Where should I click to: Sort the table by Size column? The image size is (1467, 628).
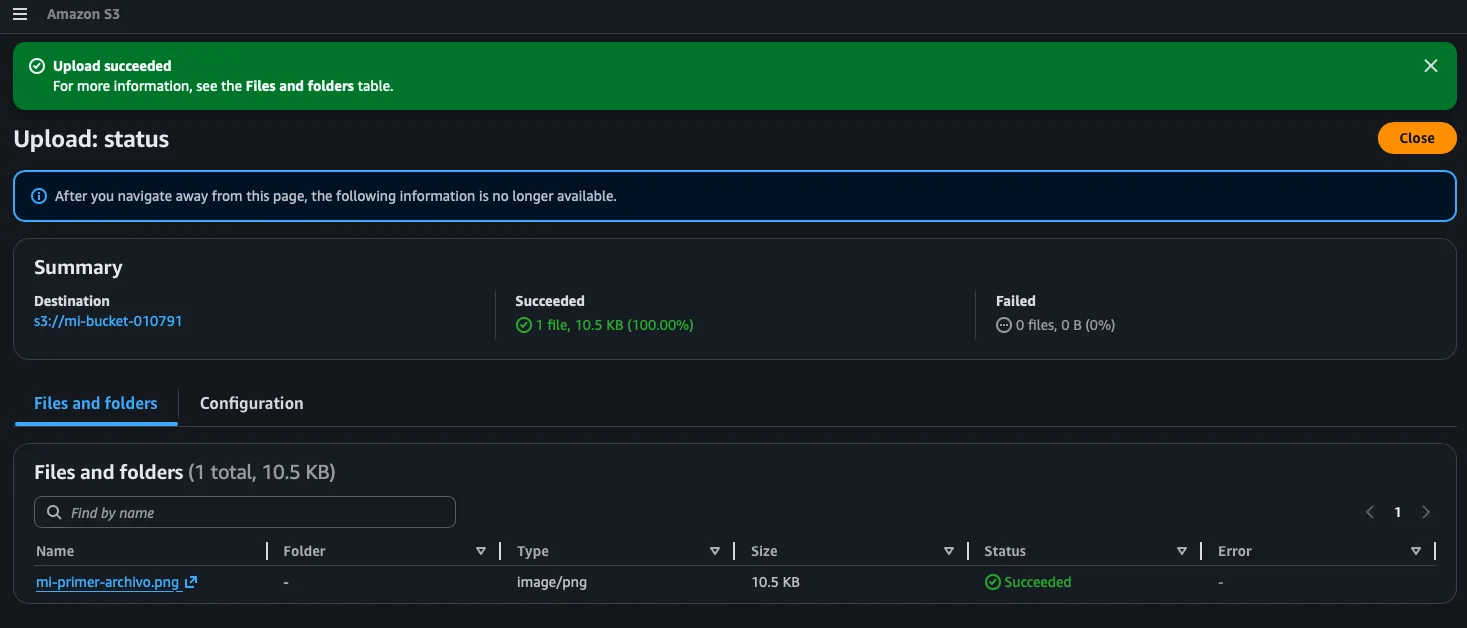coord(949,551)
